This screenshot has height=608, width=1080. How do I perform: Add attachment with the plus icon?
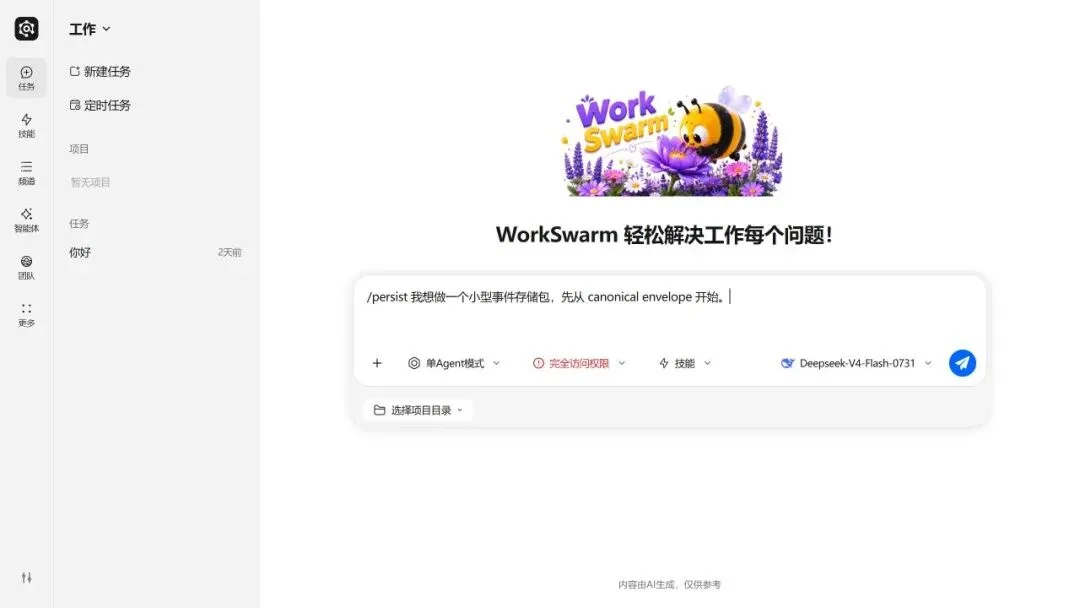point(377,363)
